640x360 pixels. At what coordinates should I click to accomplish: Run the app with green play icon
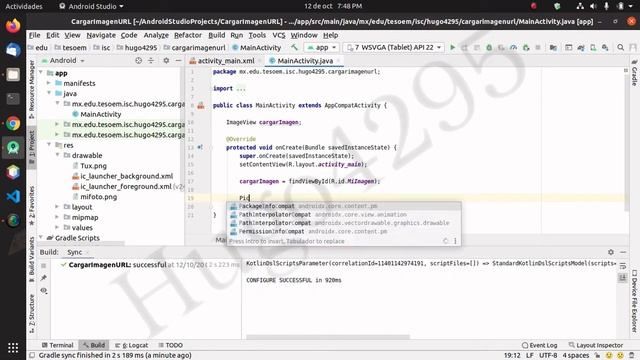452,47
